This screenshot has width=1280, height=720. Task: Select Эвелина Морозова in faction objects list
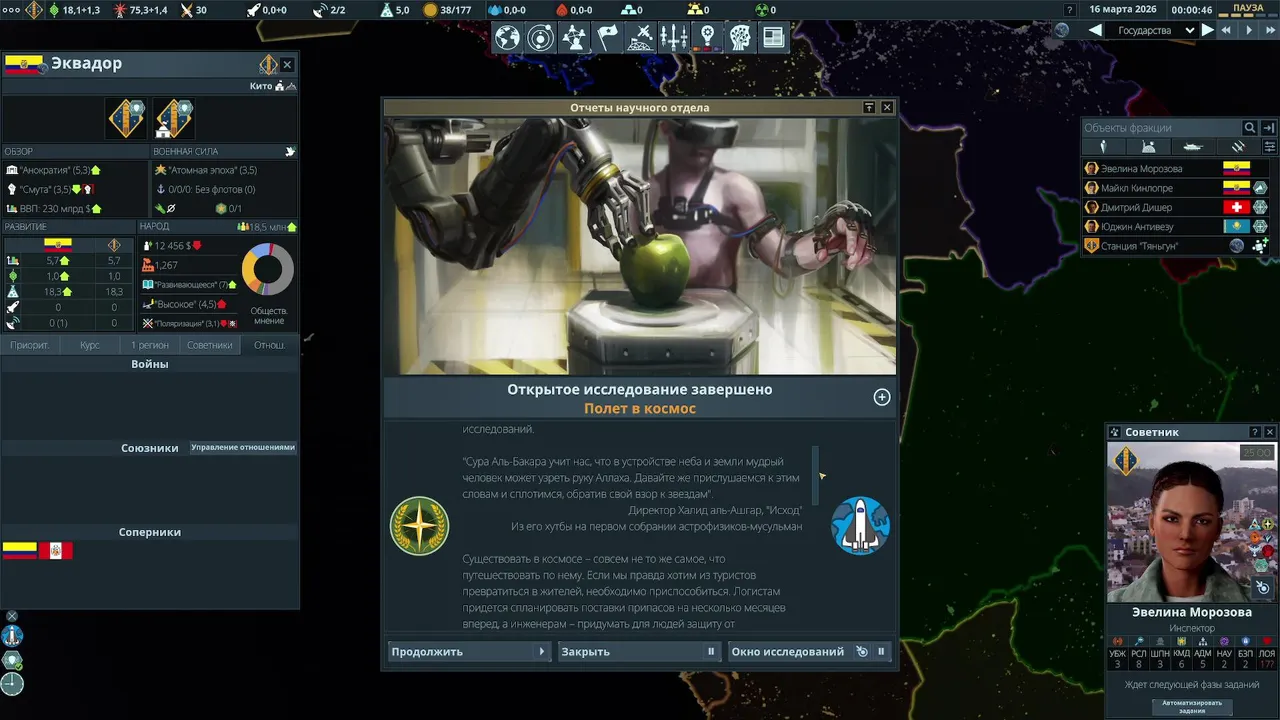1177,169
